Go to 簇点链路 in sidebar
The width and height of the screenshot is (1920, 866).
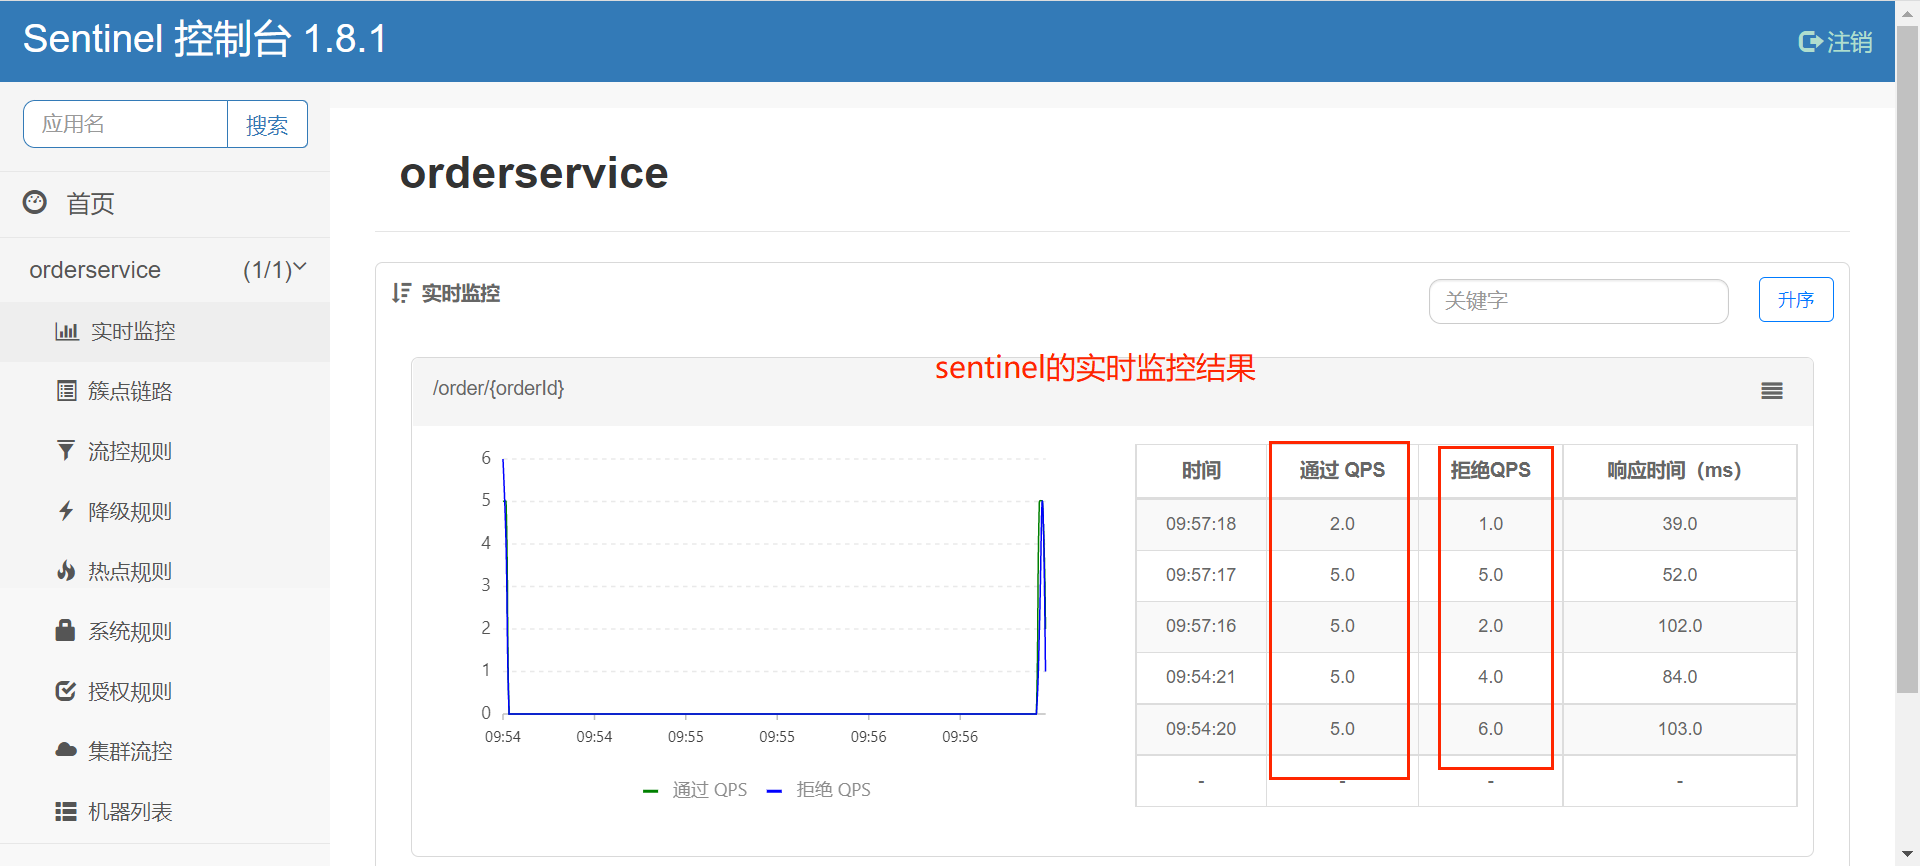pyautogui.click(x=165, y=391)
